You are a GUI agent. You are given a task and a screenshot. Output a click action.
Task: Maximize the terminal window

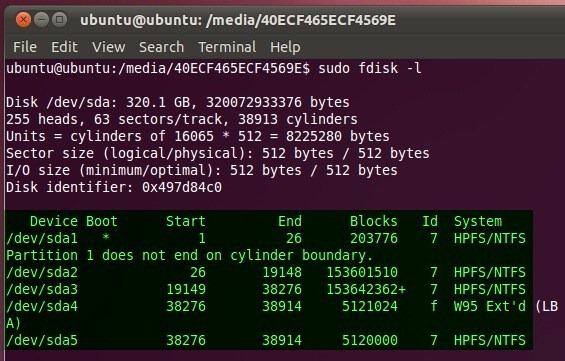pos(59,19)
